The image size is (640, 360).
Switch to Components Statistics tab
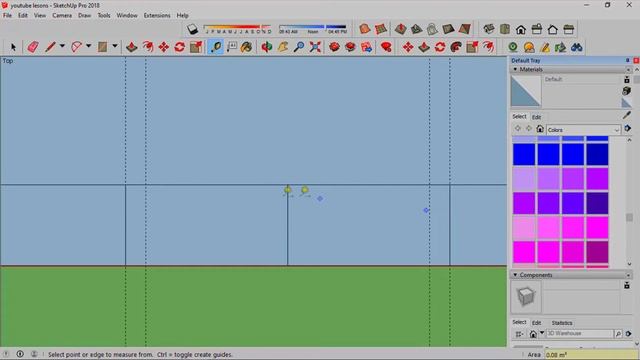tap(562, 323)
